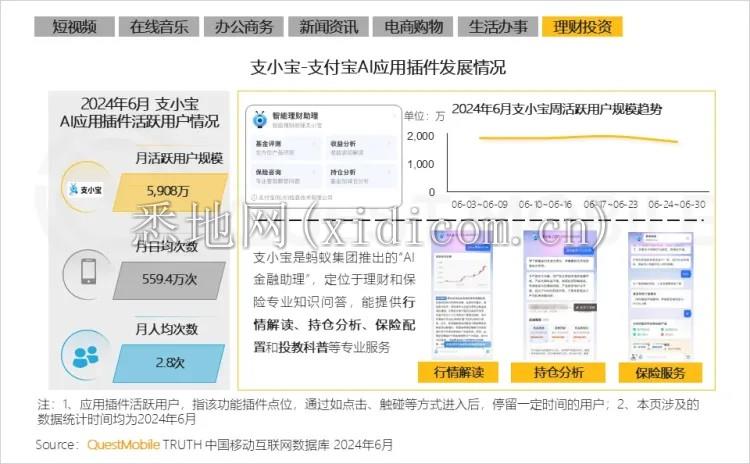Click the 支小宝 logo circle icon

87,188
